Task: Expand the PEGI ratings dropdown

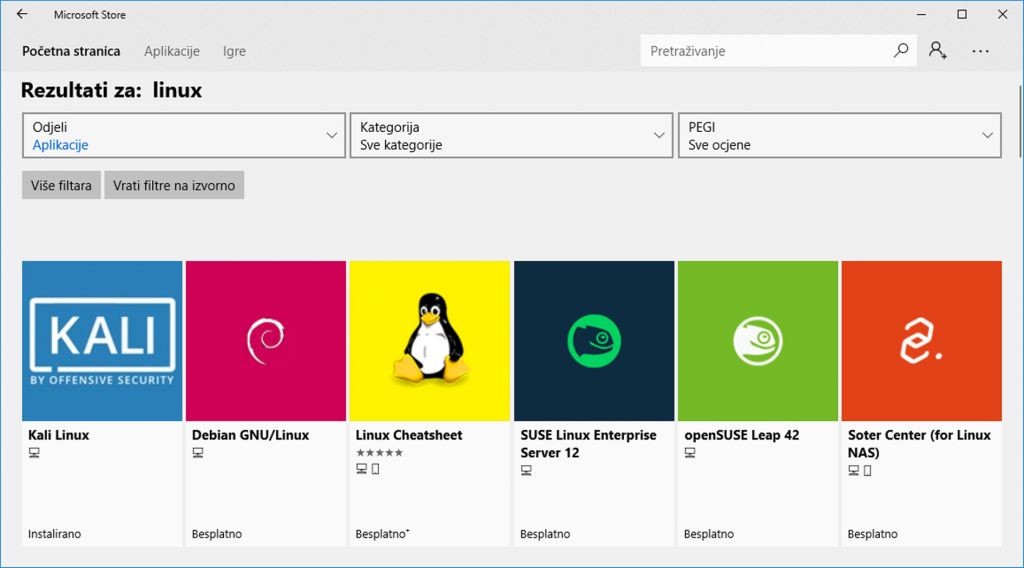Action: click(840, 135)
